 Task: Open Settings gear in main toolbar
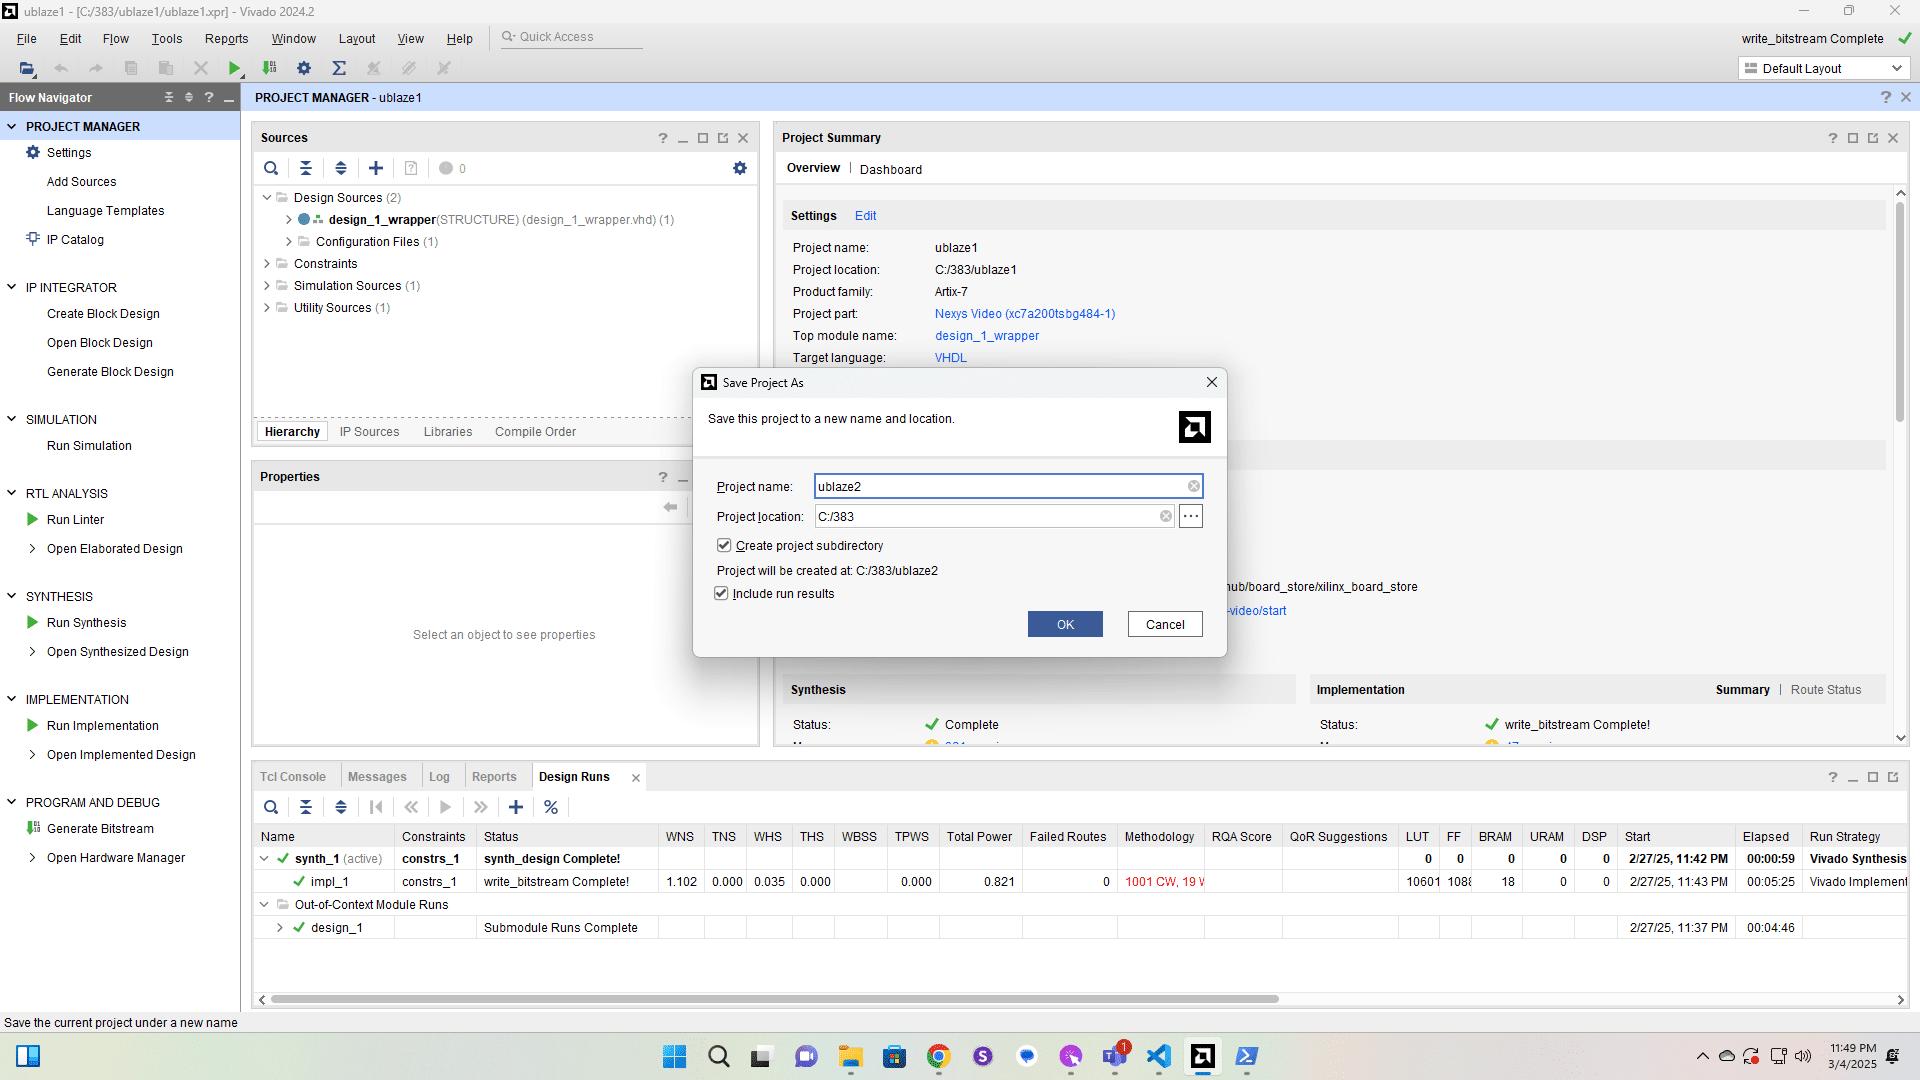(304, 68)
